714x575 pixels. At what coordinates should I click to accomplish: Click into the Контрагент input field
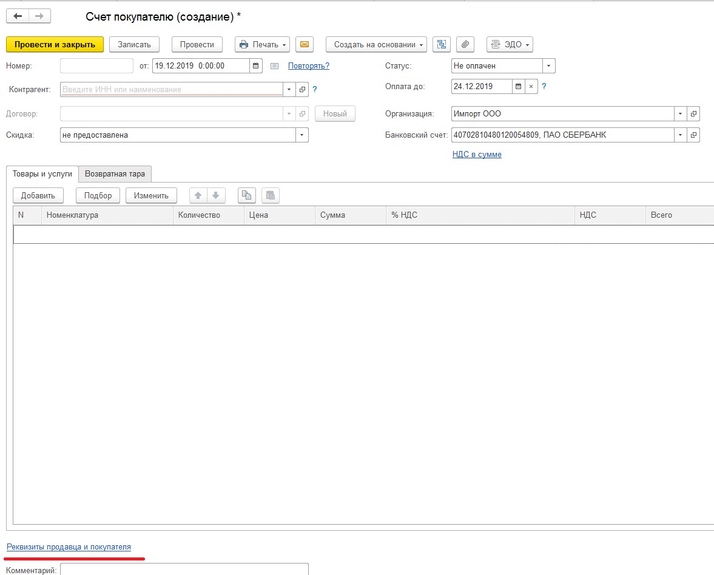[x=172, y=89]
